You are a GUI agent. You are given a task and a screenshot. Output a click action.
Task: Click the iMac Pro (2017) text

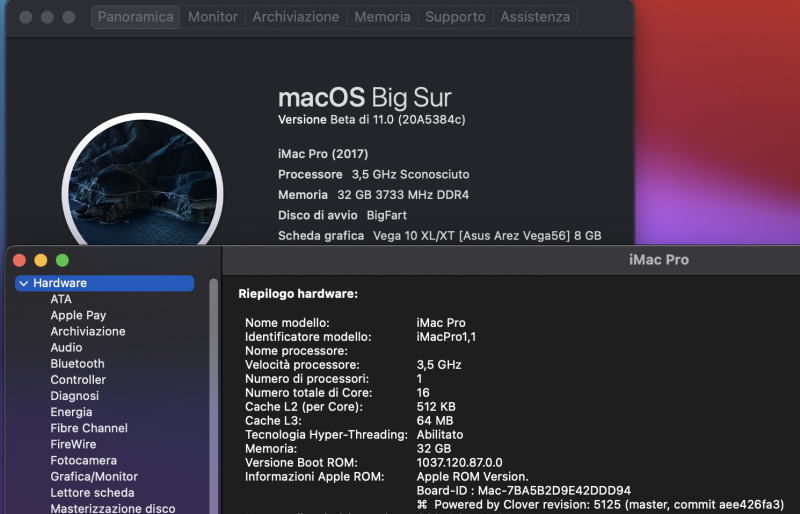click(x=323, y=154)
